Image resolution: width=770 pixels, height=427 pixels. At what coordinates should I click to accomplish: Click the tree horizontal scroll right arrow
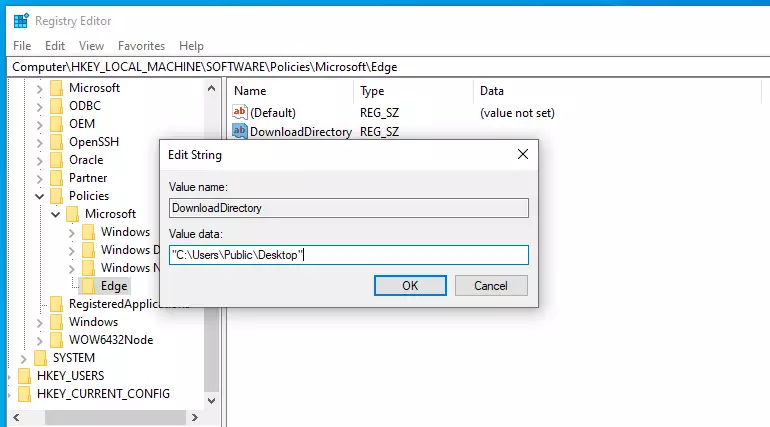pyautogui.click(x=195, y=418)
